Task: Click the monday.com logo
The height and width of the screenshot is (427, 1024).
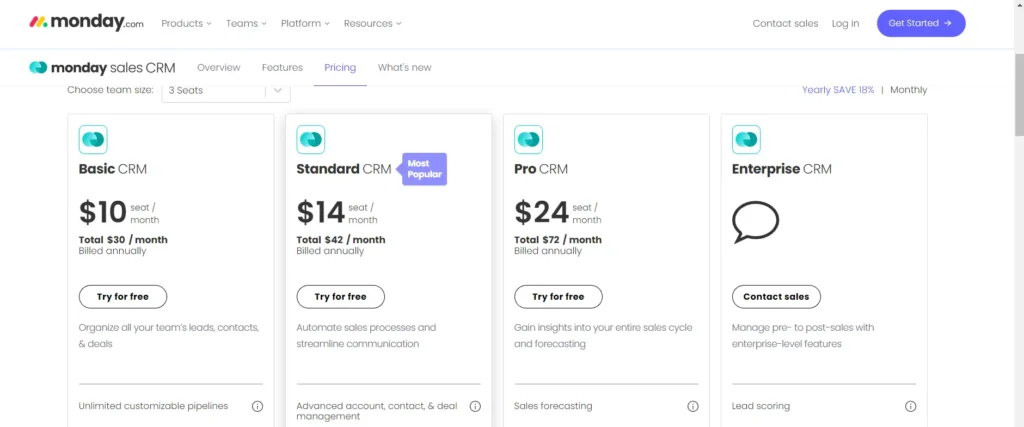Action: 86,23
